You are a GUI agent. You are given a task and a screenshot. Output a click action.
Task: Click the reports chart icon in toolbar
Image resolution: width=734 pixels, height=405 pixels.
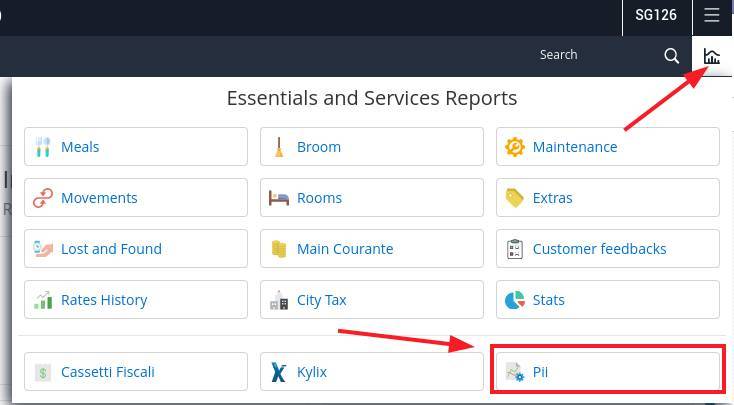coord(711,56)
